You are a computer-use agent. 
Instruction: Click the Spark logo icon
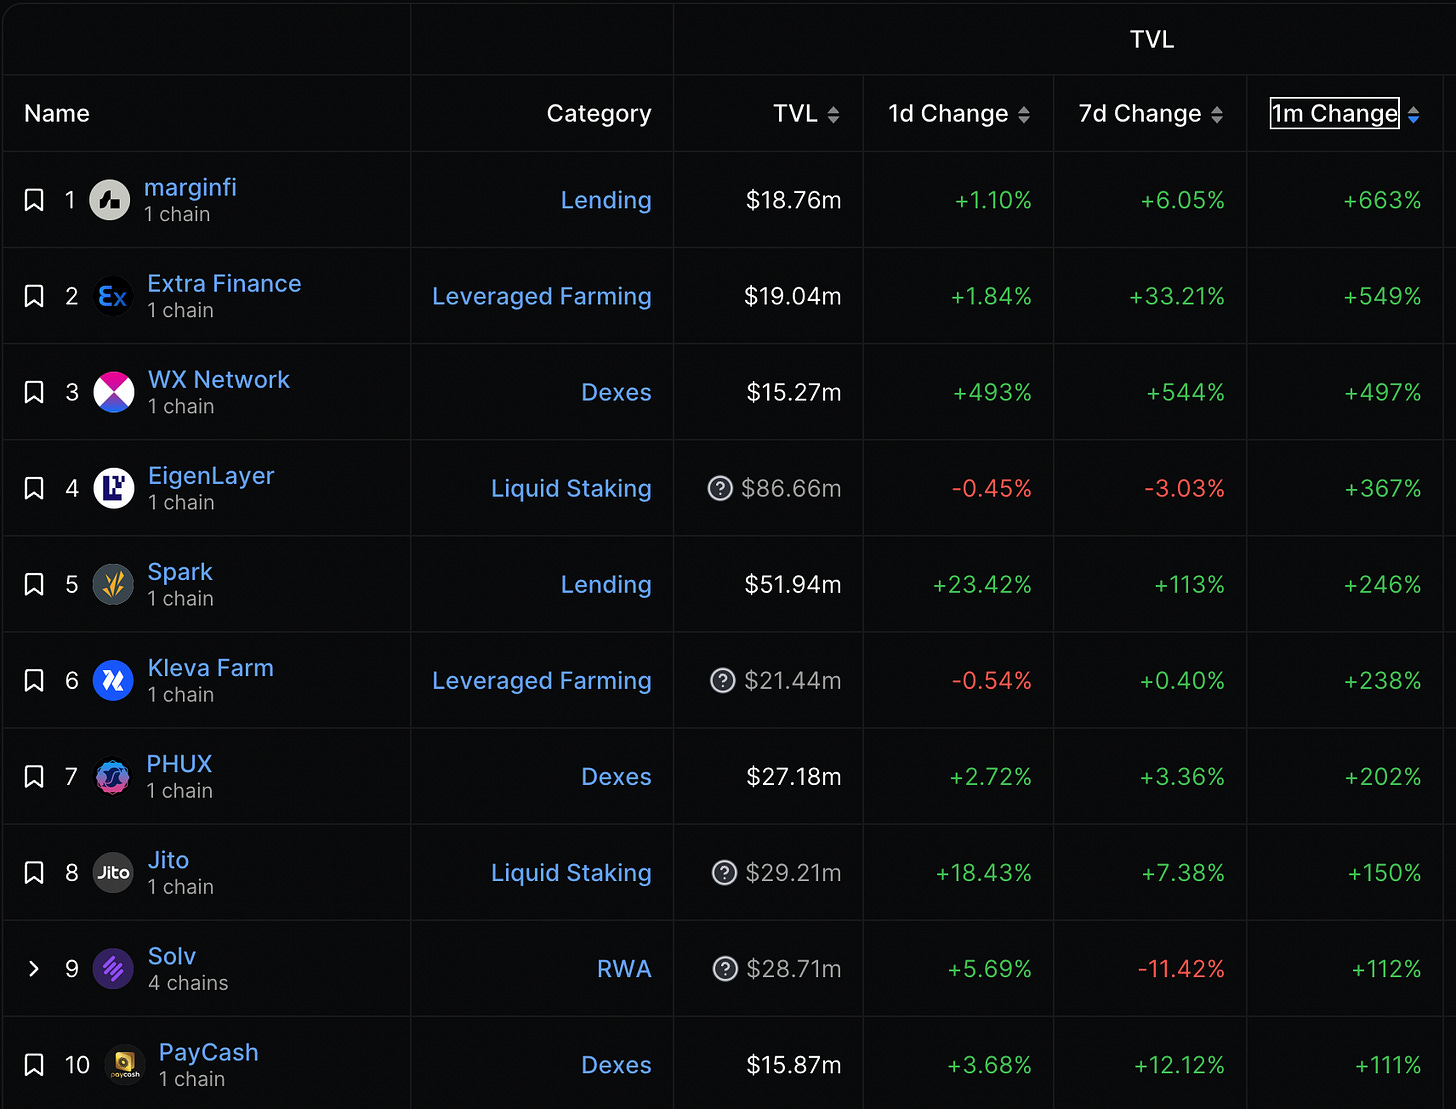113,584
